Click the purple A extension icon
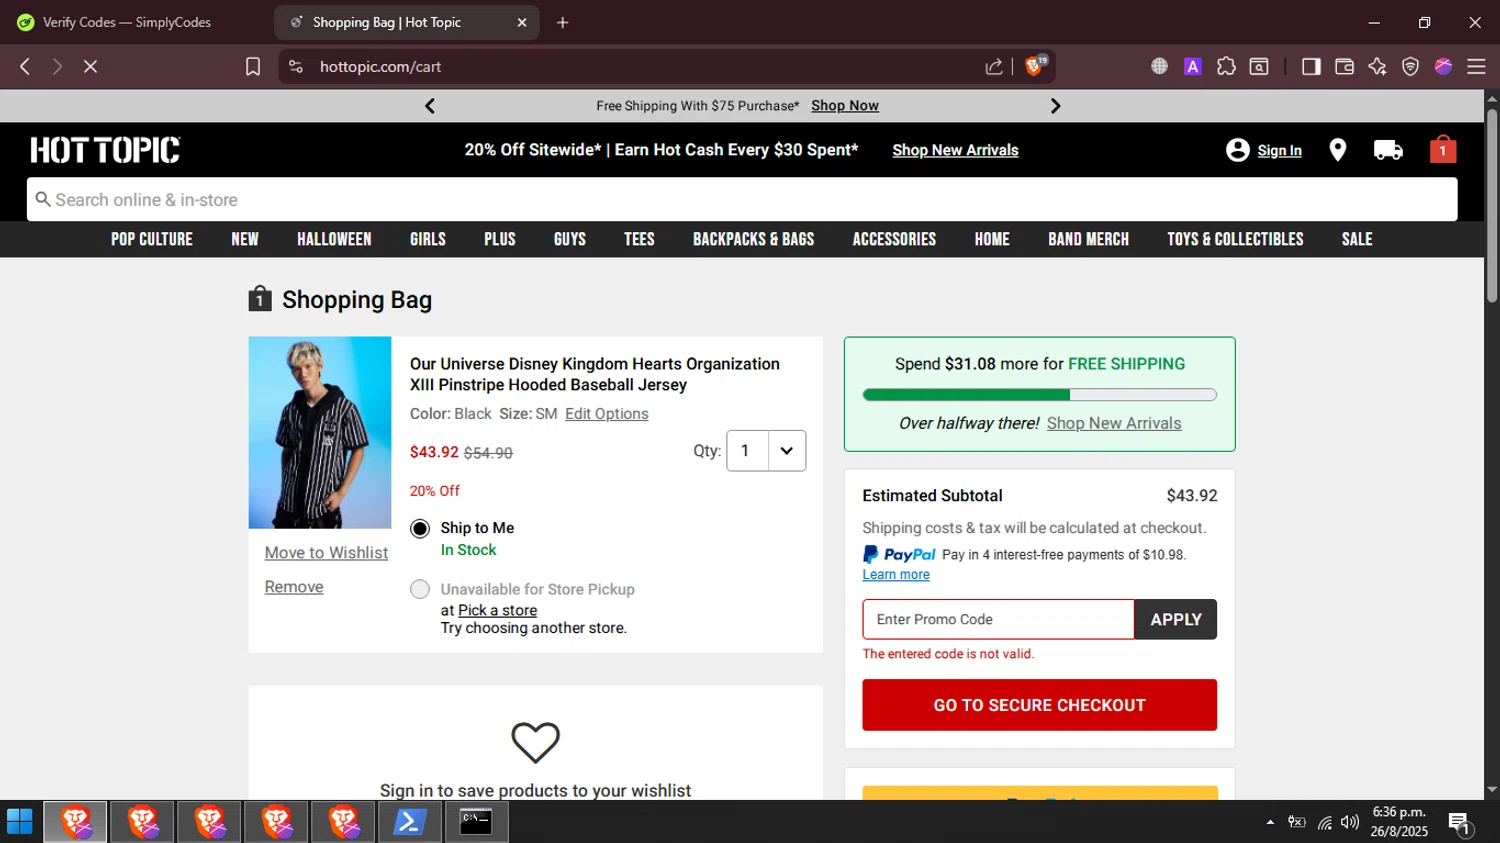 point(1193,66)
